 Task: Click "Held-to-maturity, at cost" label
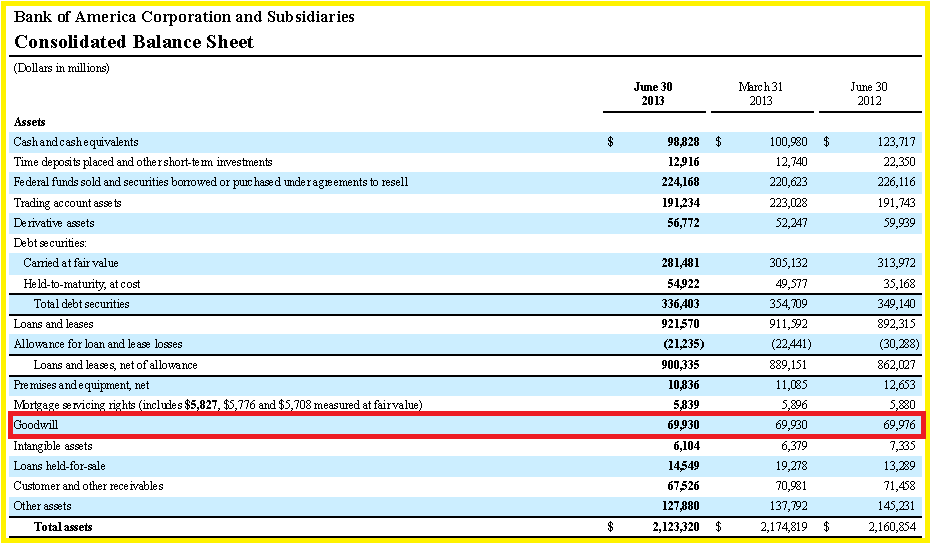pos(82,284)
